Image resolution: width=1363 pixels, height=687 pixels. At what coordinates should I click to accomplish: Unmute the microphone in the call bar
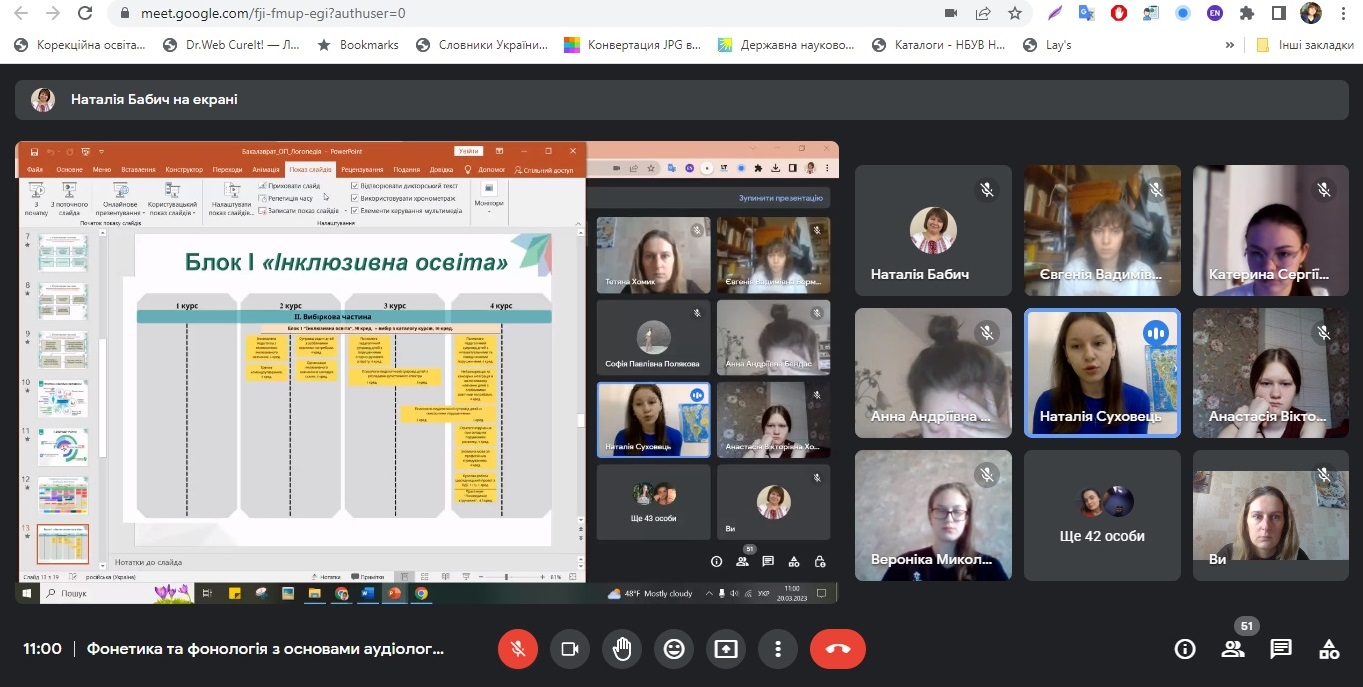pyautogui.click(x=518, y=649)
